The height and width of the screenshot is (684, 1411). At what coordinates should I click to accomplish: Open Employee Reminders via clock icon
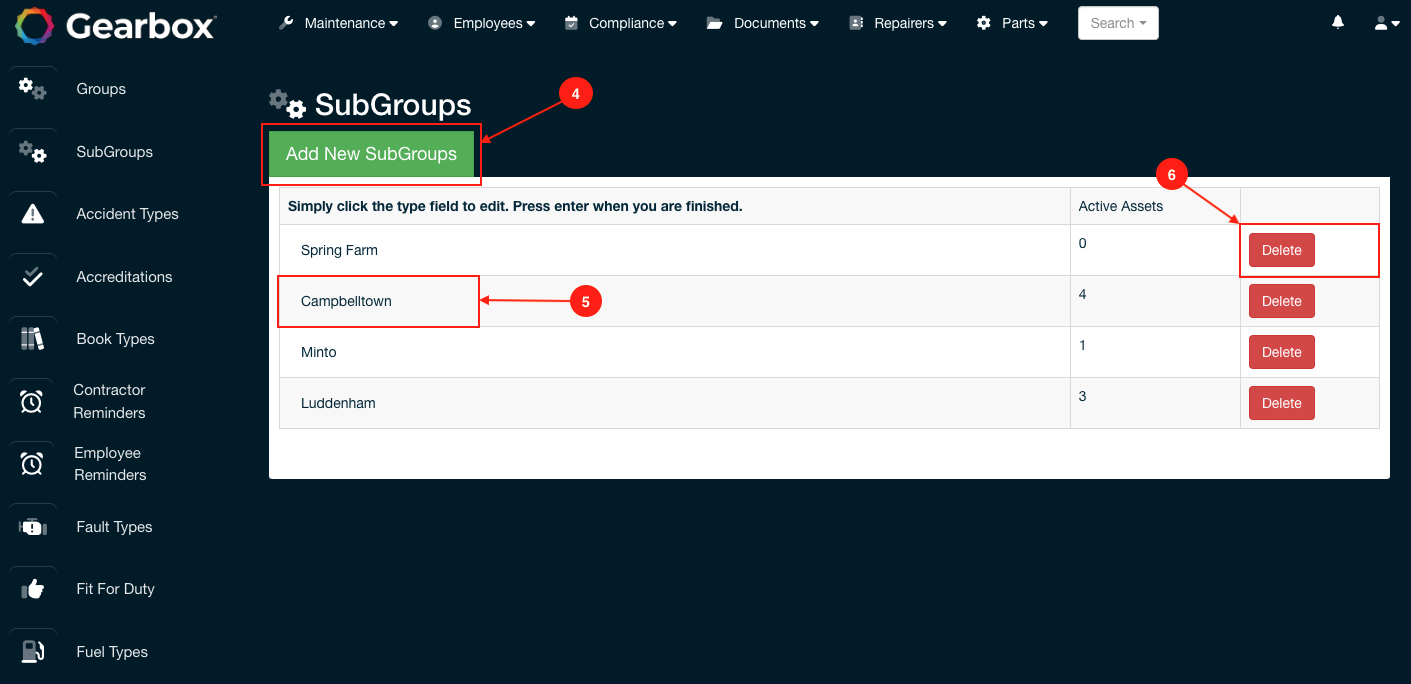click(x=32, y=463)
